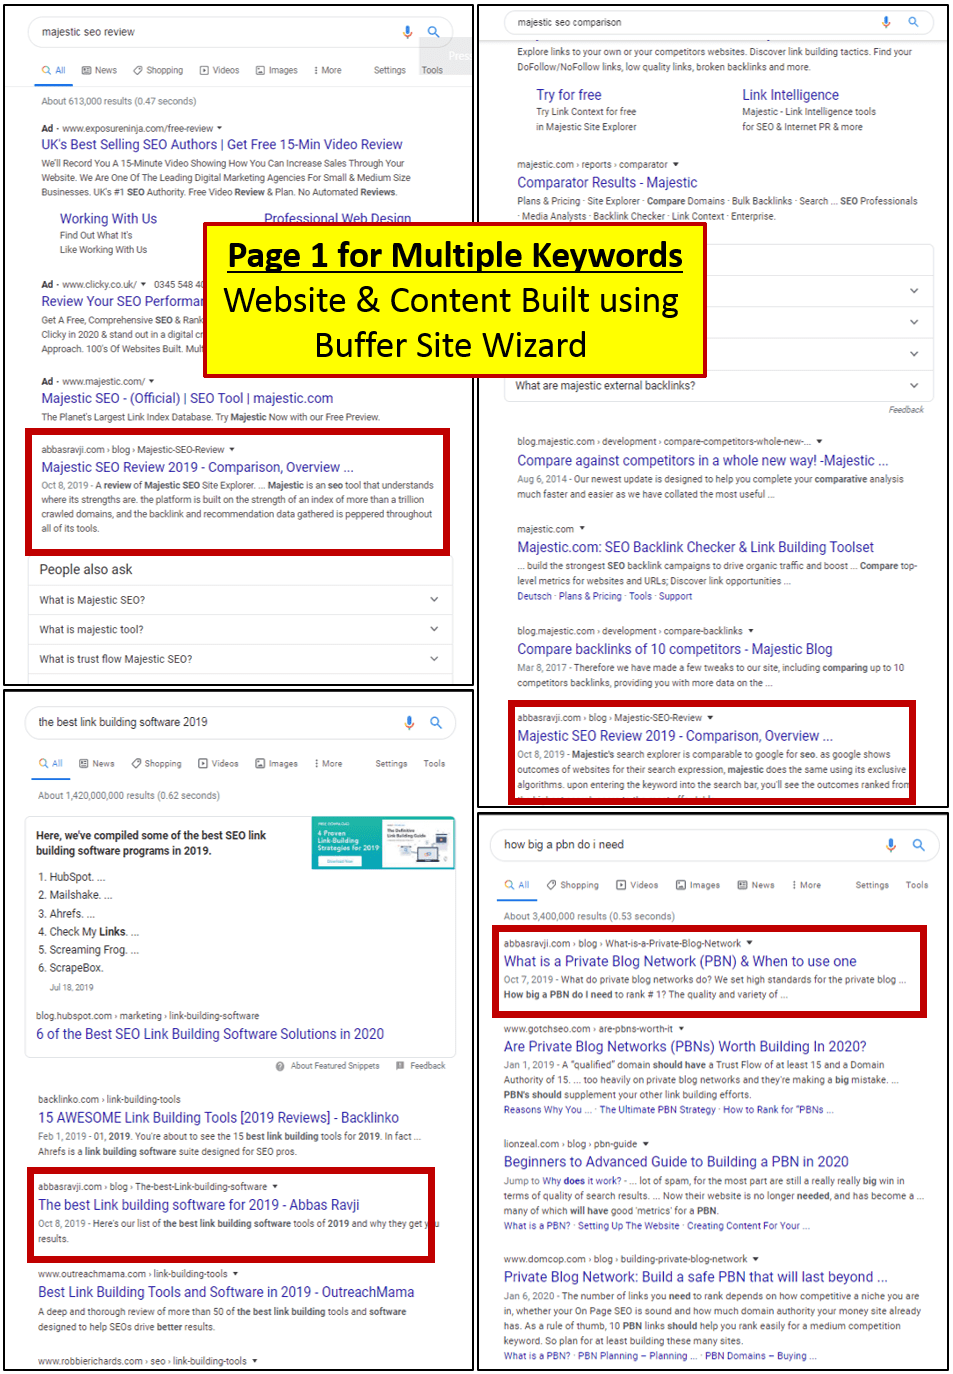Image resolution: width=953 pixels, height=1374 pixels.
Task: Open dropdown beside www.gotchseo.com › are-pbns-worth-it URL
Action: pos(680,1028)
